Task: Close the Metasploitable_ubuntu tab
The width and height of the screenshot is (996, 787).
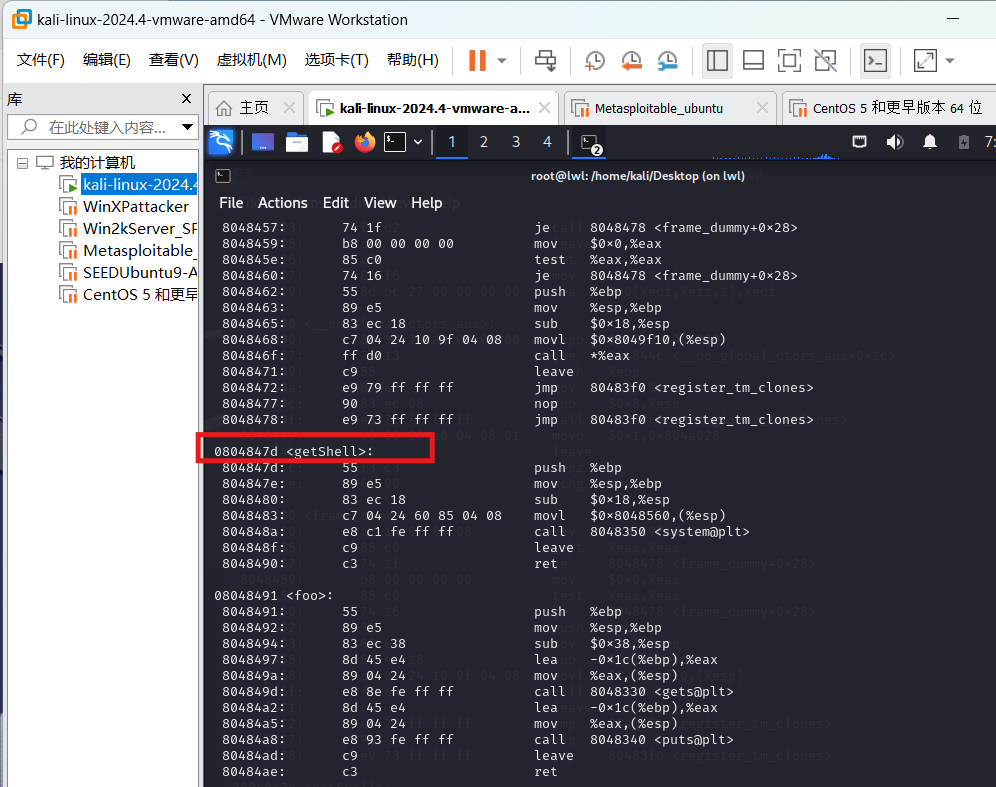Action: (762, 108)
